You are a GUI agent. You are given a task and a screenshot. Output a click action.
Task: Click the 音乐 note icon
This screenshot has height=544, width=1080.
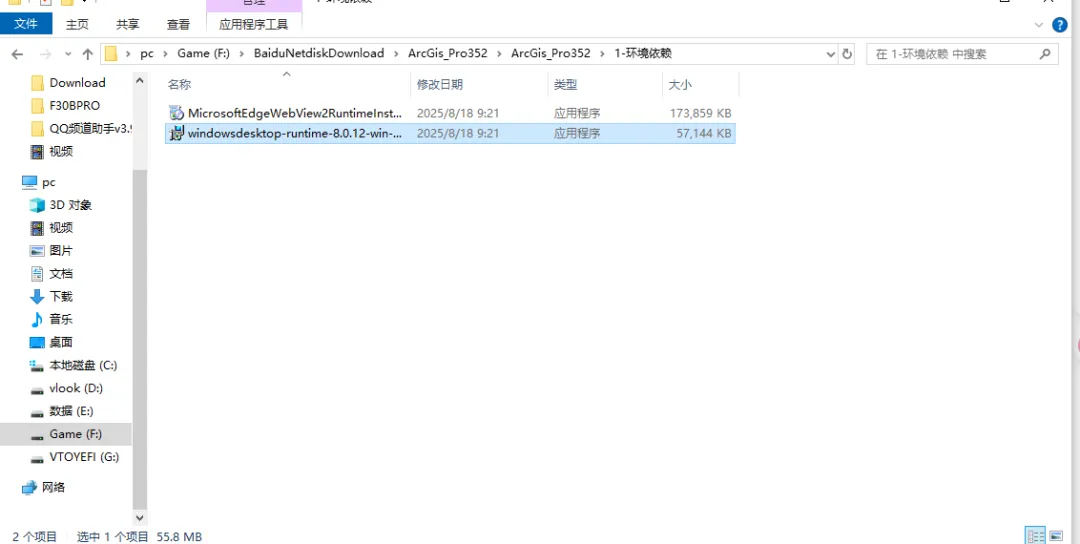(x=37, y=320)
